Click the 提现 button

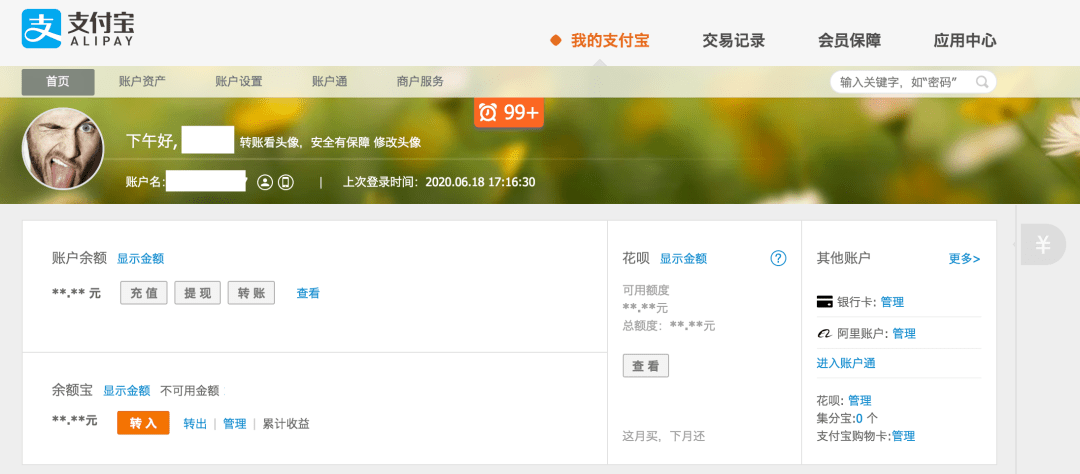coord(198,293)
